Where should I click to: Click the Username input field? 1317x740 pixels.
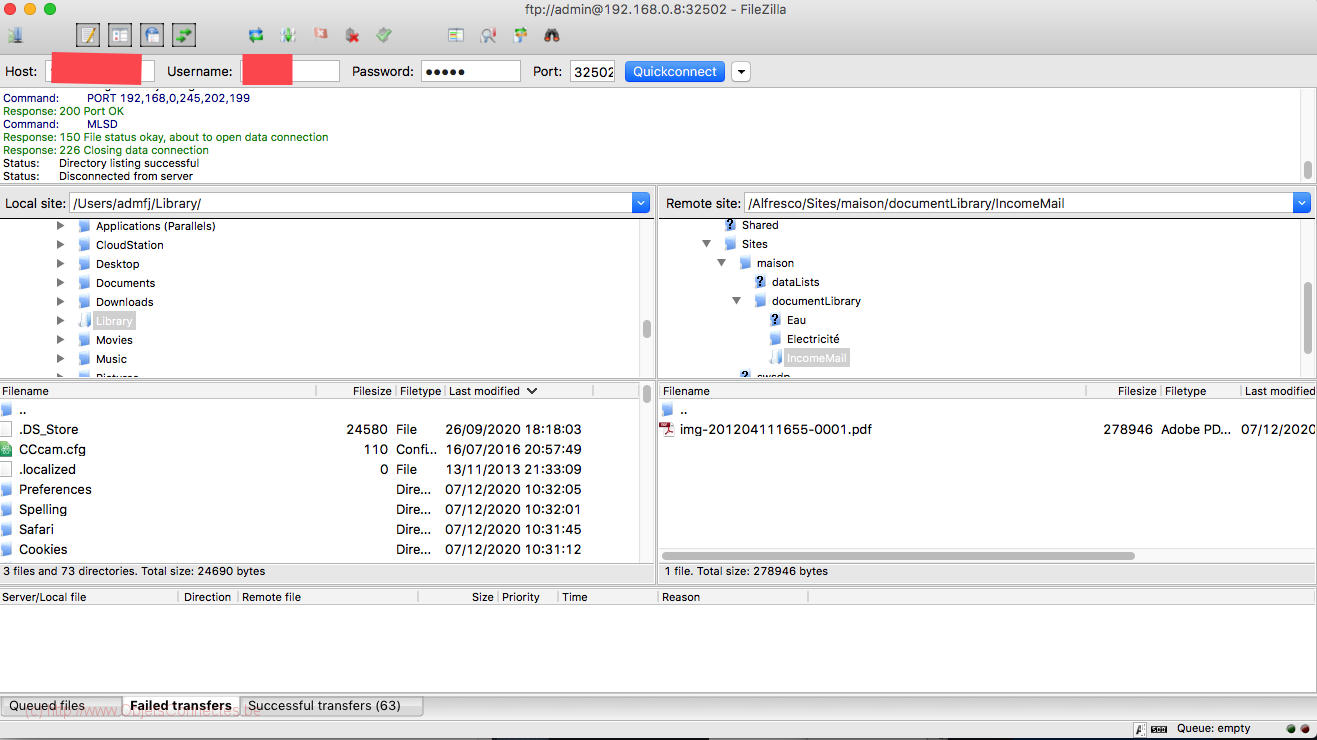(290, 71)
